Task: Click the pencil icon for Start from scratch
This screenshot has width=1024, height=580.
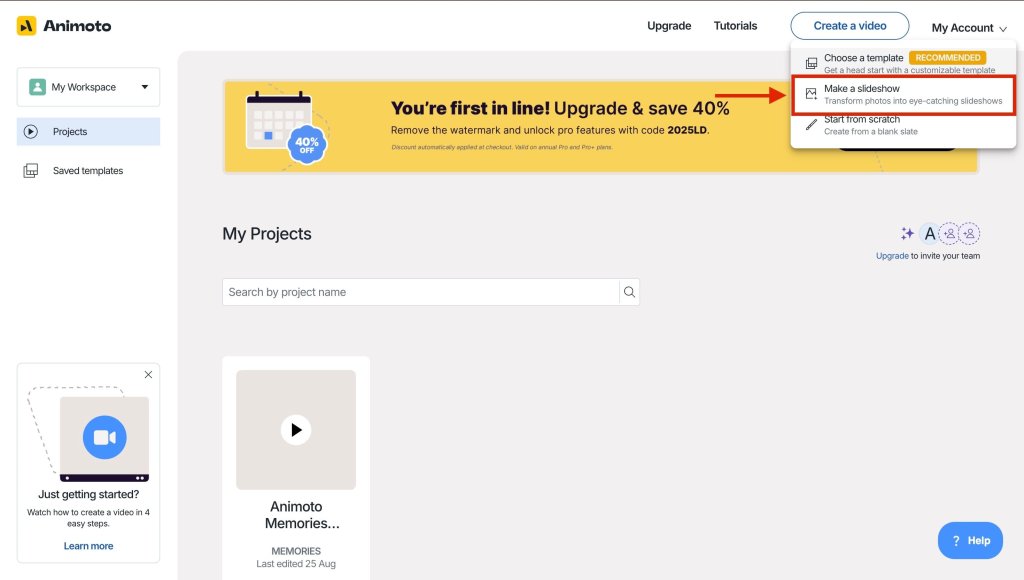Action: click(811, 125)
